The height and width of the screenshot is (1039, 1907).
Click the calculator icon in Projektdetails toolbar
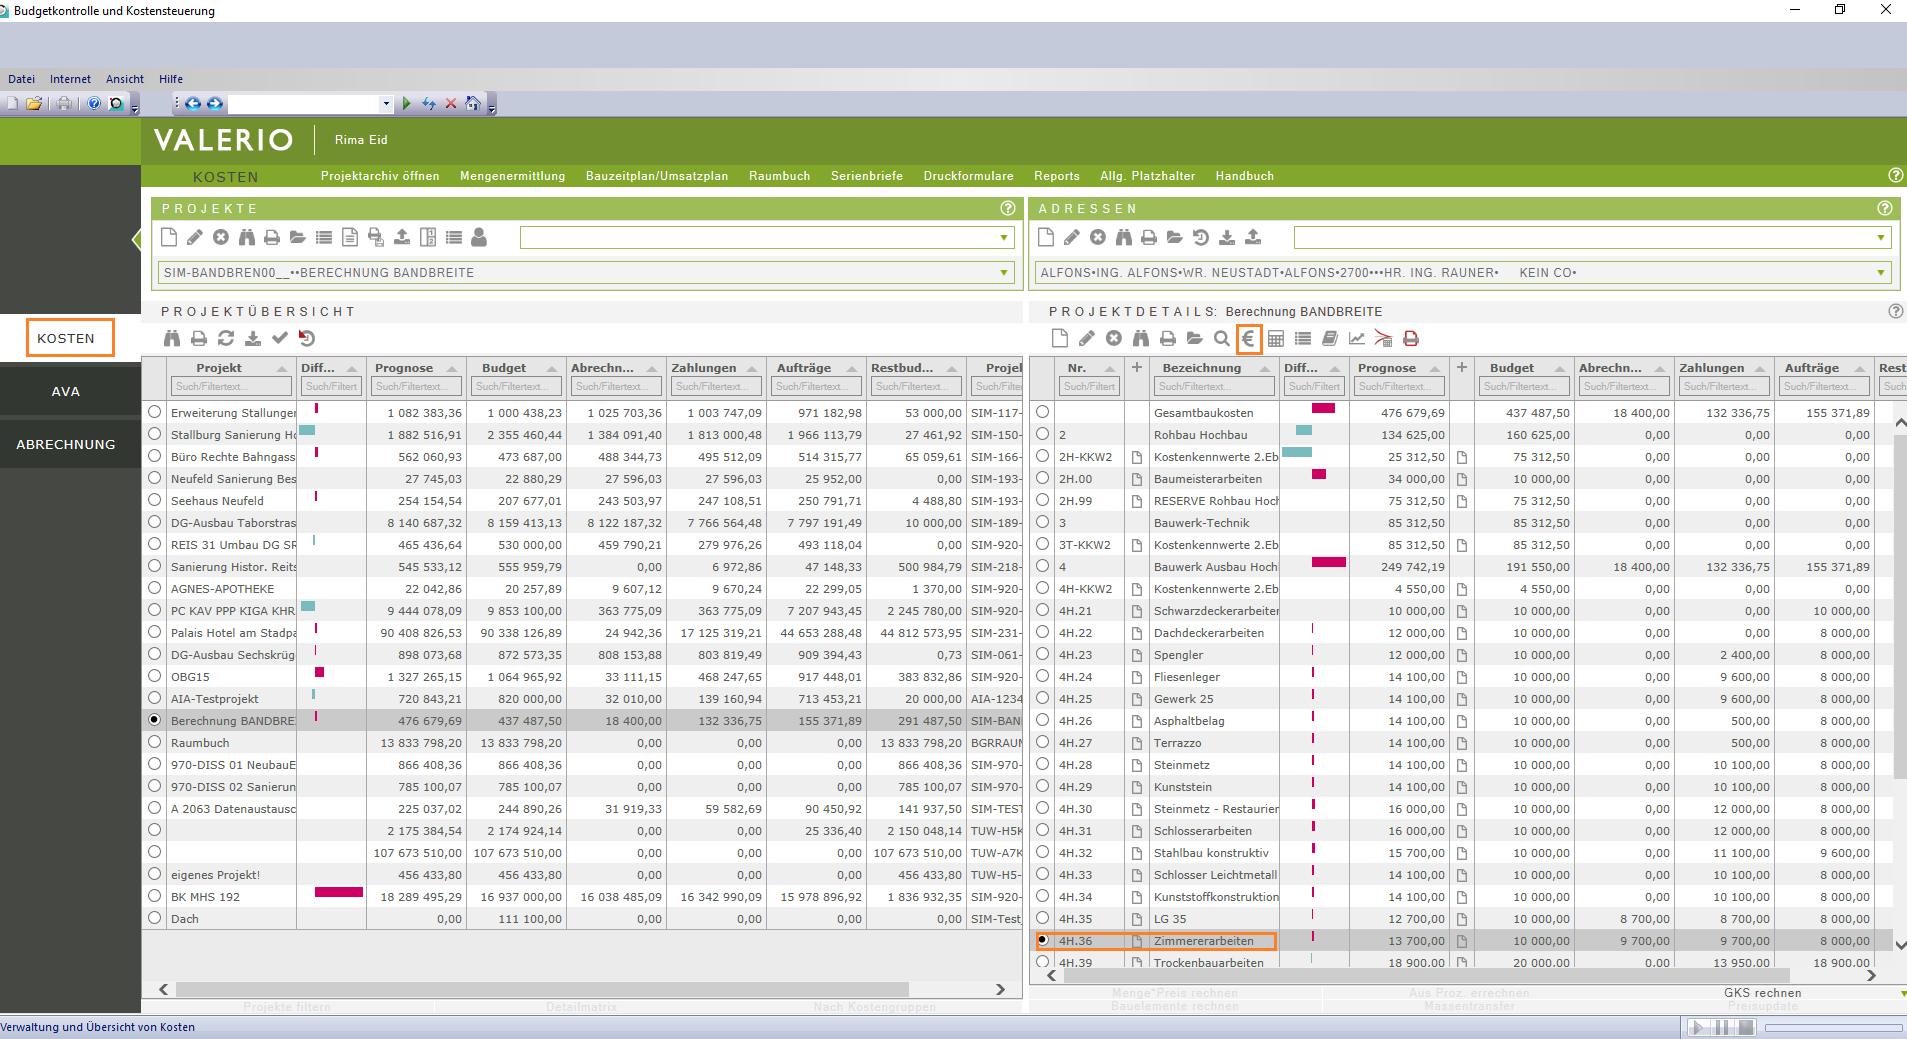(1276, 339)
